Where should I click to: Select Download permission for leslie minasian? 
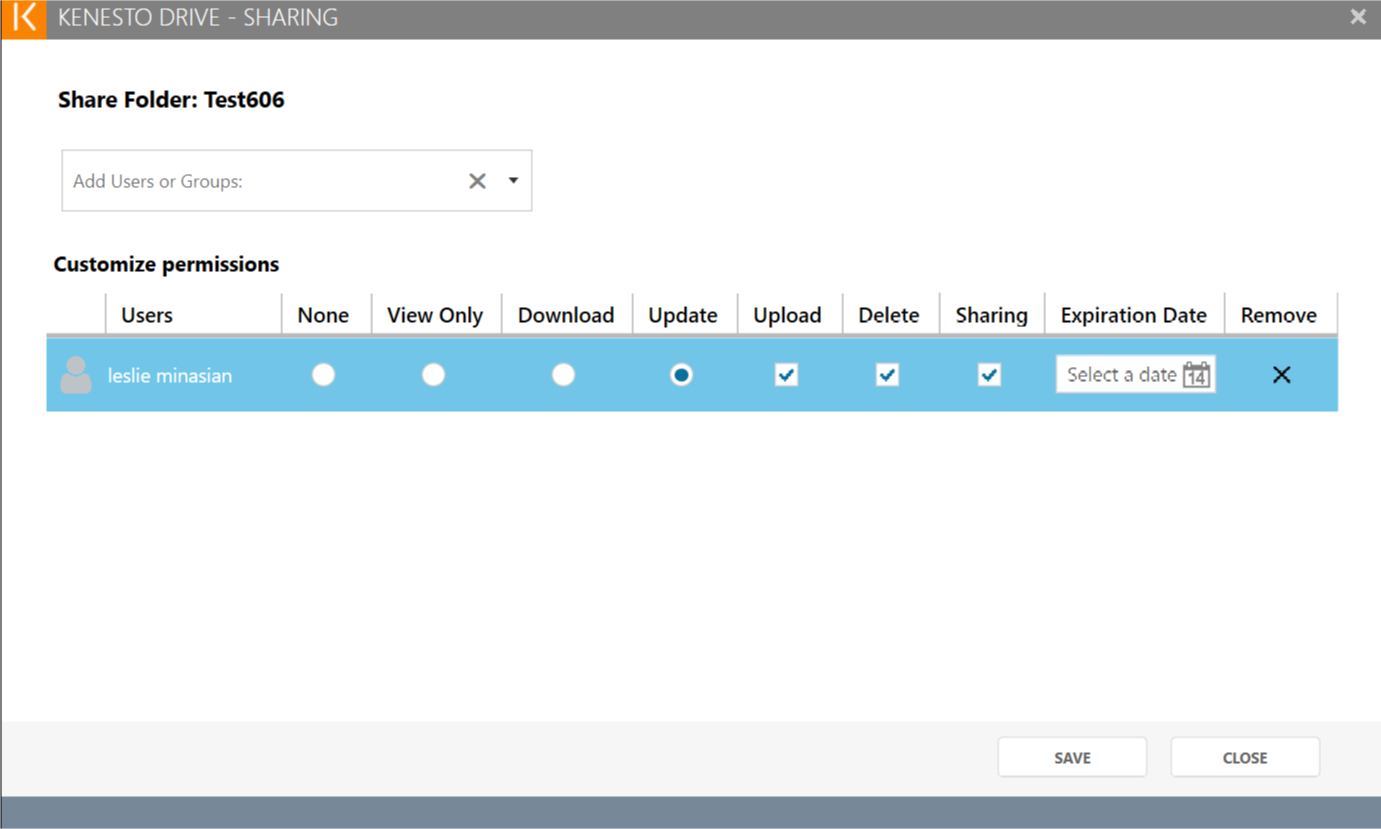tap(563, 374)
